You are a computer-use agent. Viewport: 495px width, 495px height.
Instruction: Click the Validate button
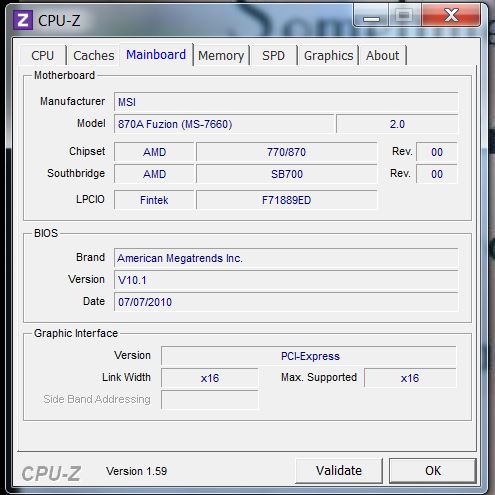[x=339, y=471]
